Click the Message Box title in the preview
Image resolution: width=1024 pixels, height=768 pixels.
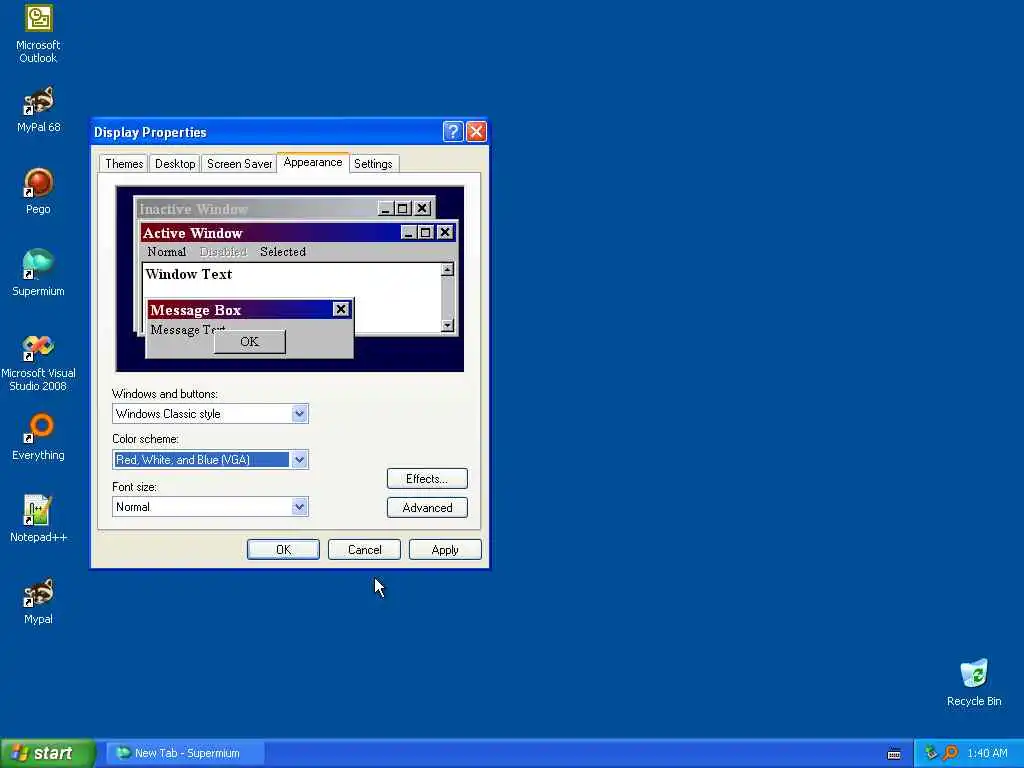(196, 310)
